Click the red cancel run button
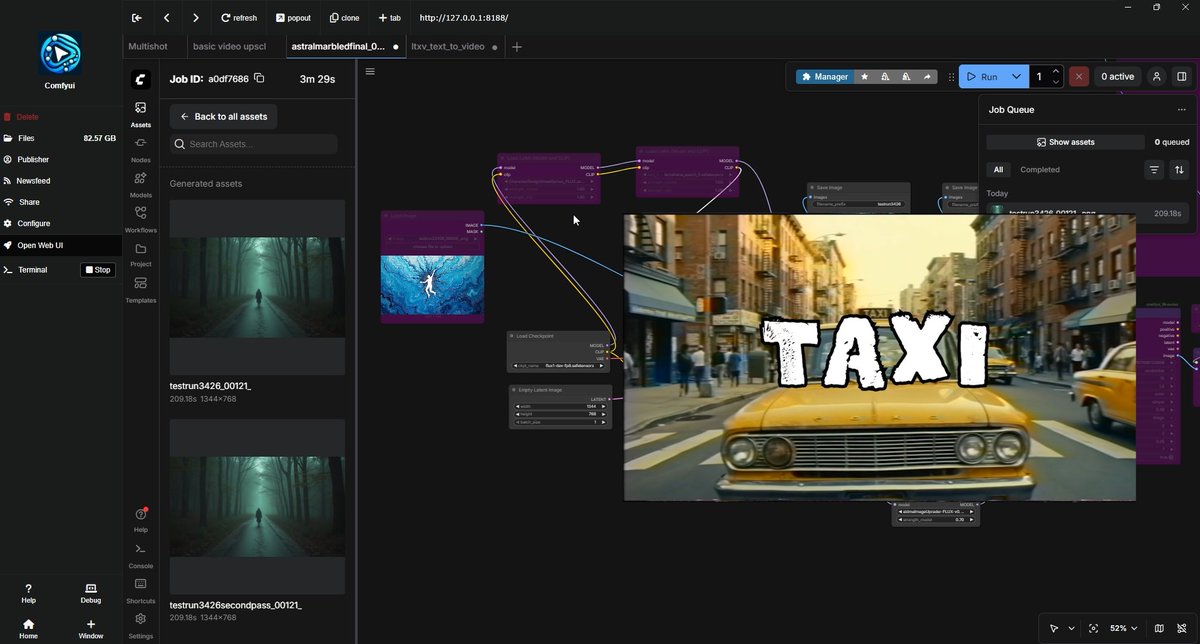Image resolution: width=1200 pixels, height=644 pixels. 1079,76
